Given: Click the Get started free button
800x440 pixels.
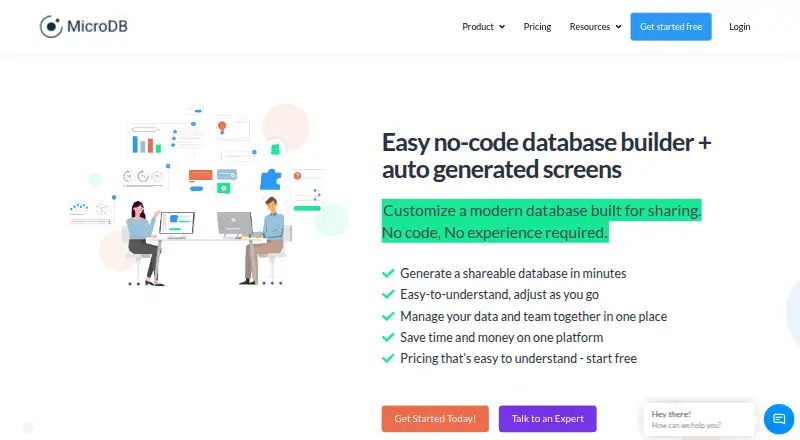Looking at the screenshot, I should [x=671, y=27].
